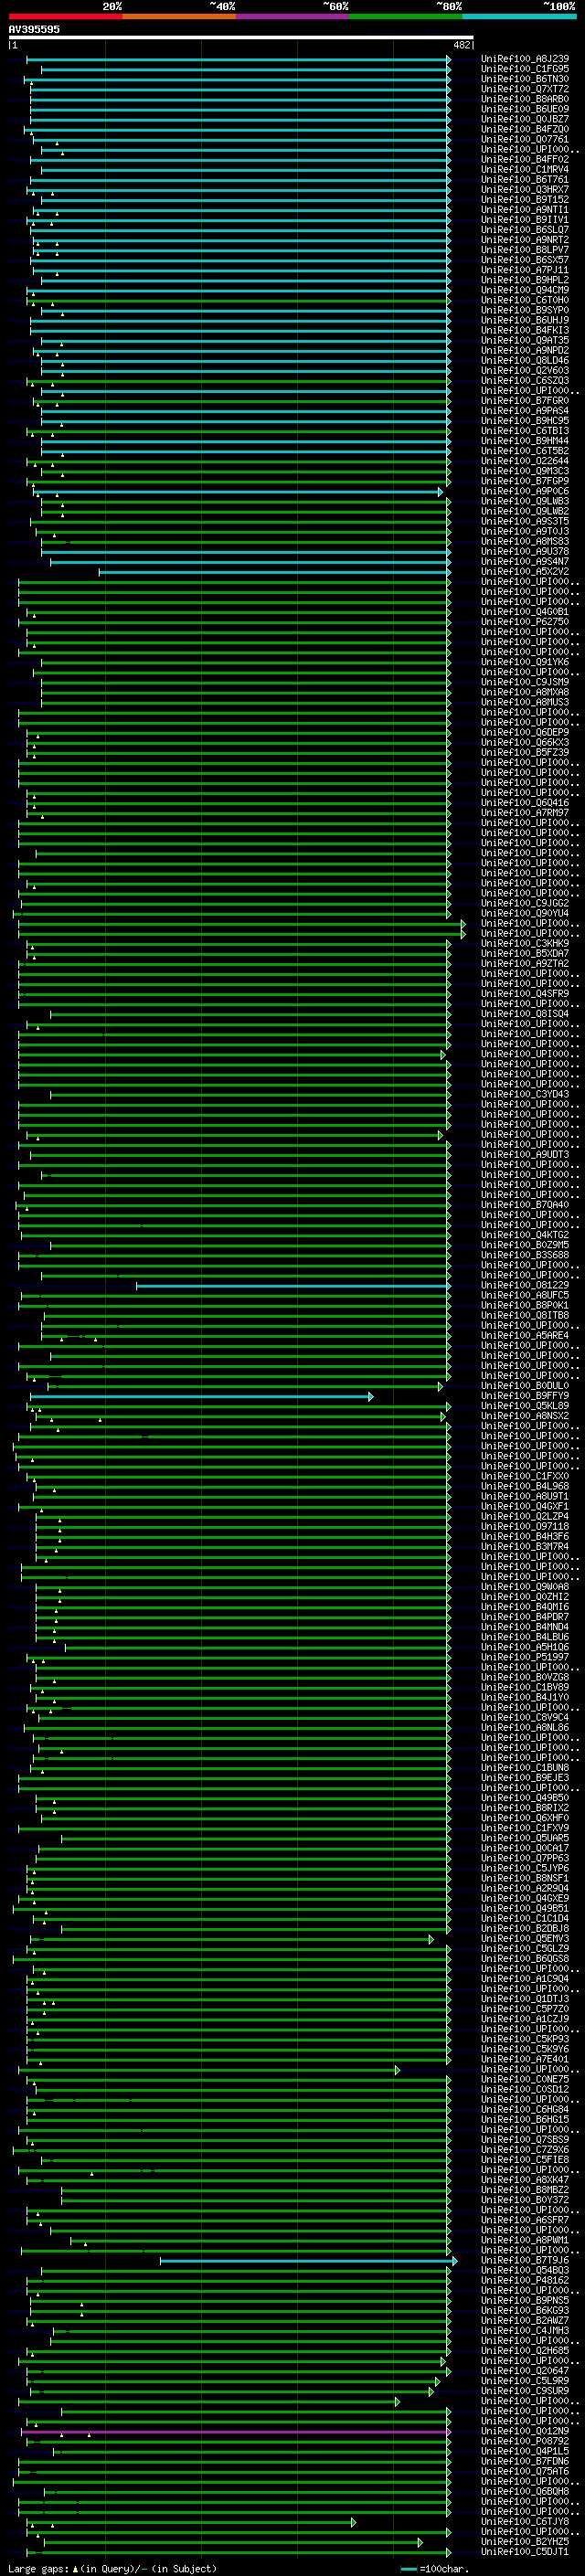Click the UniRef100_A8J239 hit label
The width and height of the screenshot is (585, 2576).
(x=525, y=59)
